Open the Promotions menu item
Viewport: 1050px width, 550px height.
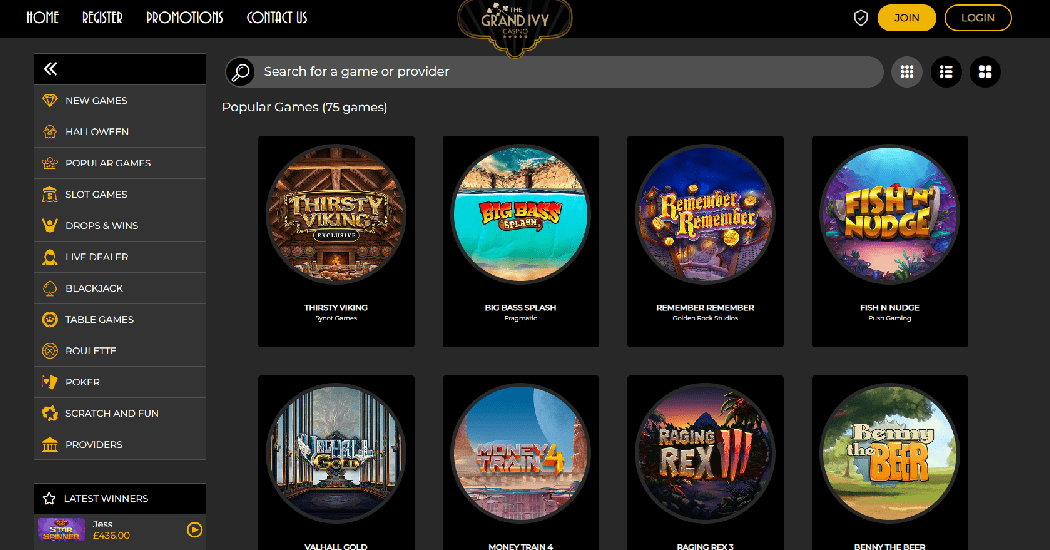tap(185, 17)
